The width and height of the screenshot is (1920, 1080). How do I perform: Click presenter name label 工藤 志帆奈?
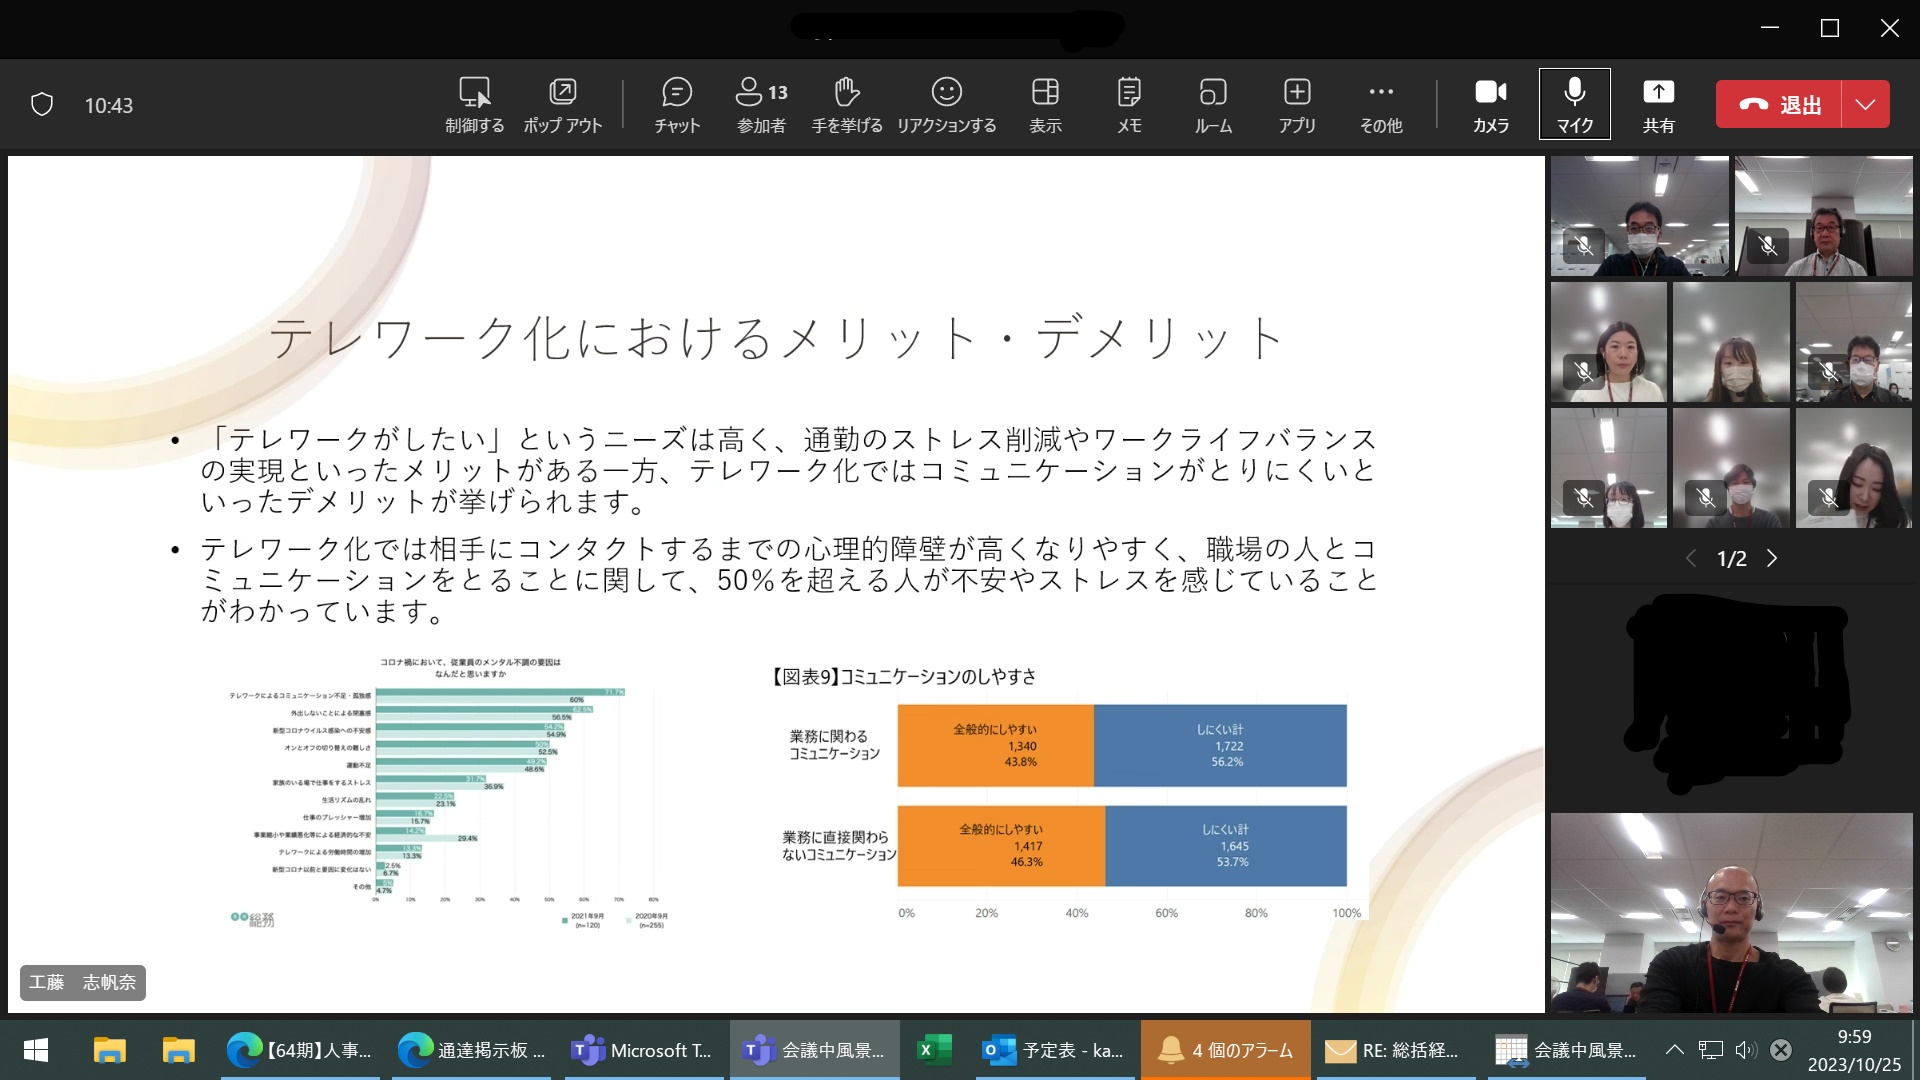pyautogui.click(x=82, y=982)
